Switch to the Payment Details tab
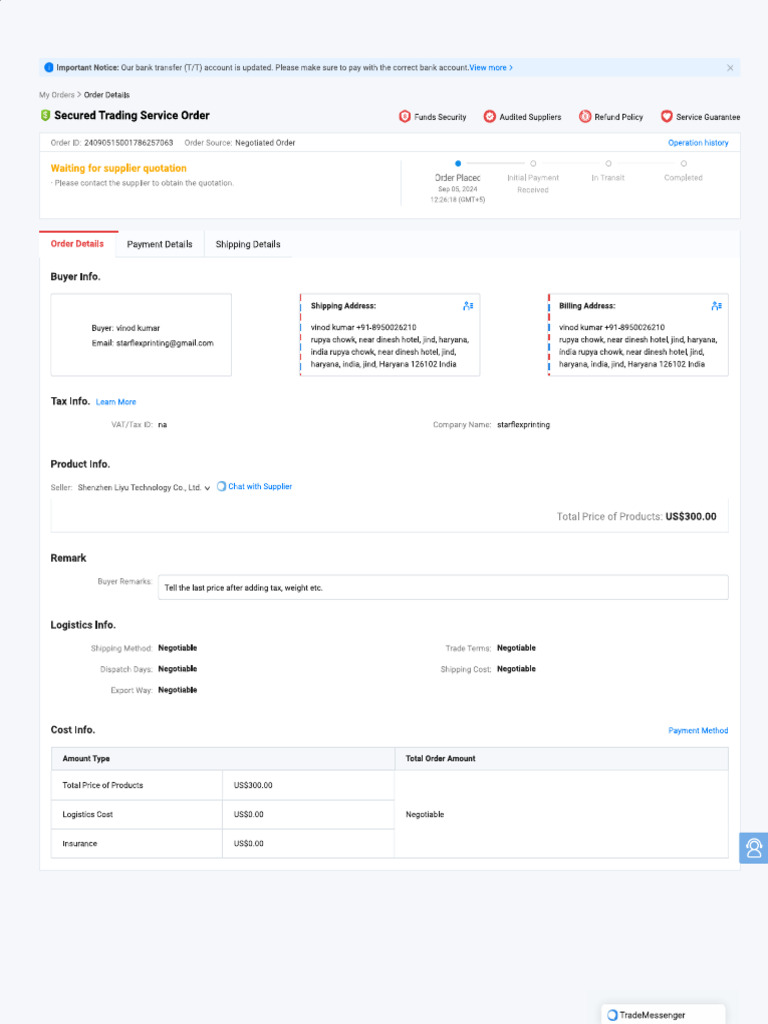 [x=160, y=244]
